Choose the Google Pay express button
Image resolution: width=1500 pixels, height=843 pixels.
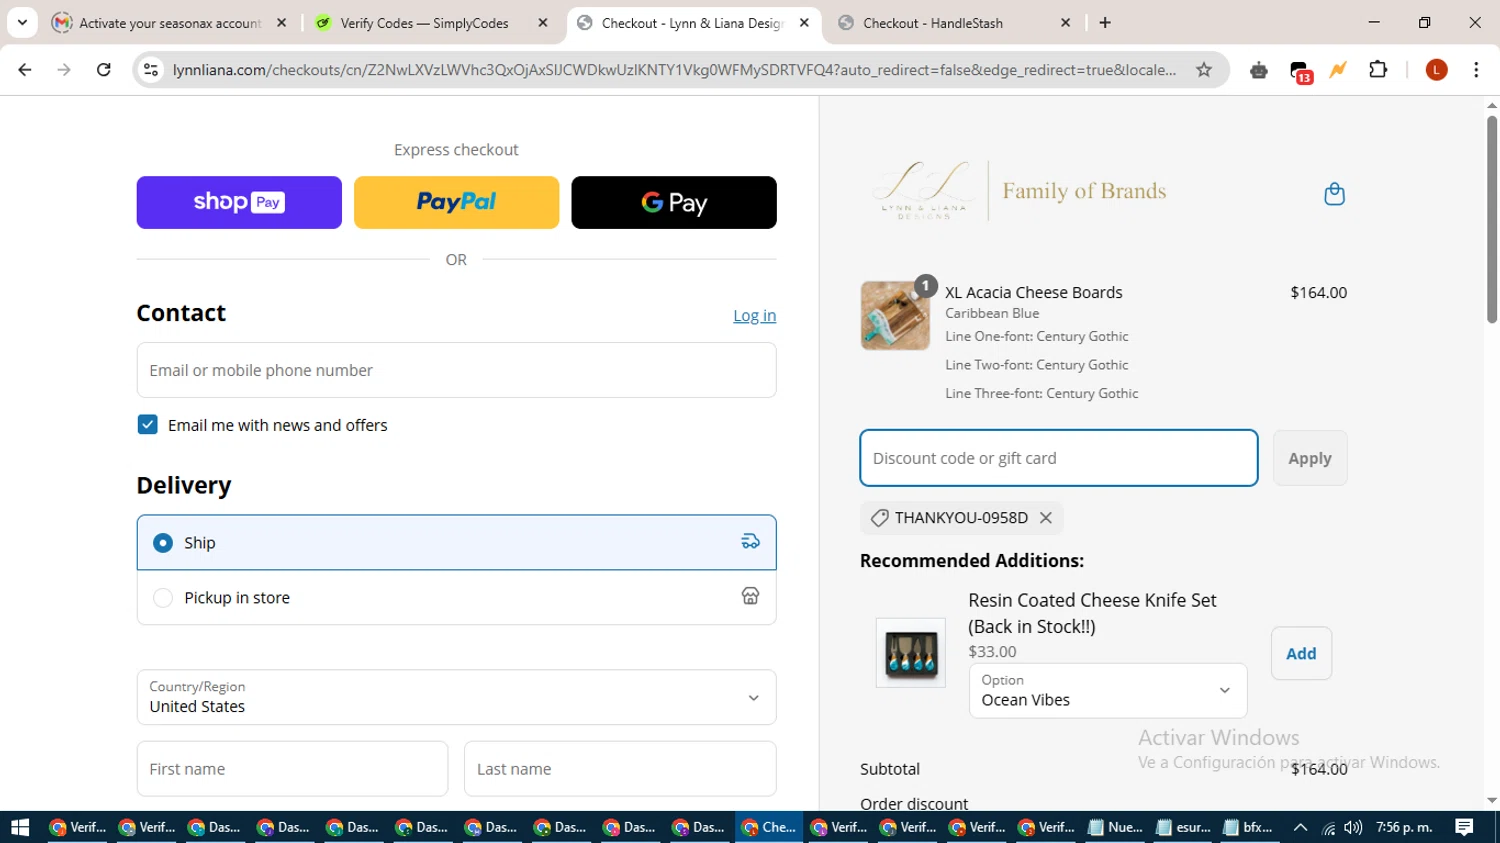[674, 202]
